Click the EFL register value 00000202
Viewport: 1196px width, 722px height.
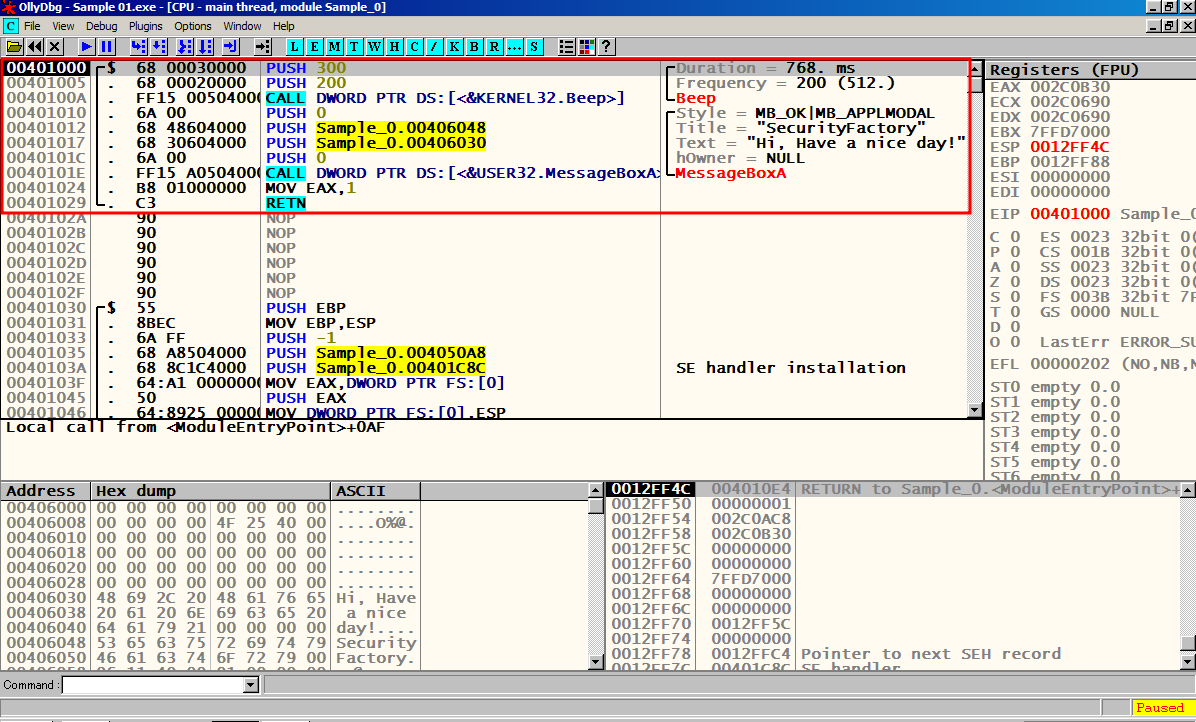(x=1070, y=364)
